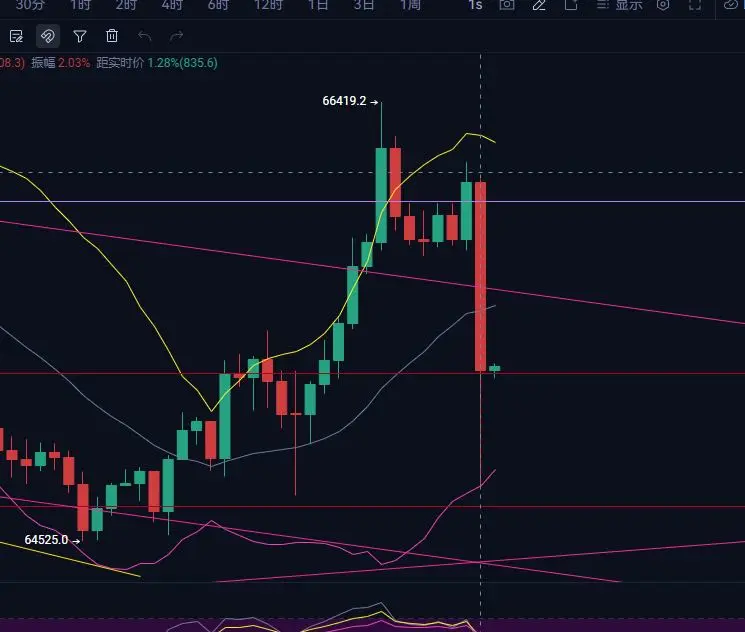
Task: Switch chart to 1日 interval
Action: pyautogui.click(x=318, y=5)
